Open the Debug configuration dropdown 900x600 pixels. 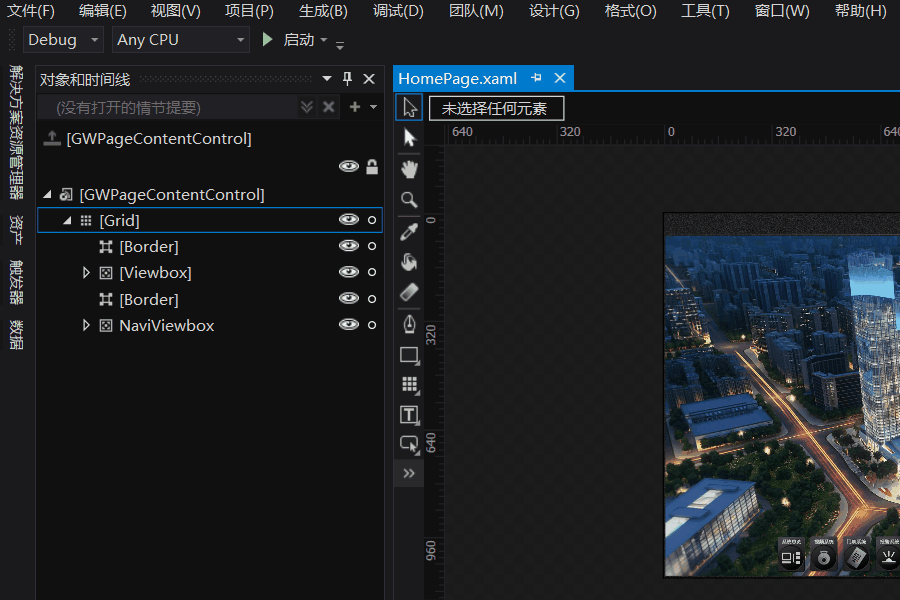point(63,40)
